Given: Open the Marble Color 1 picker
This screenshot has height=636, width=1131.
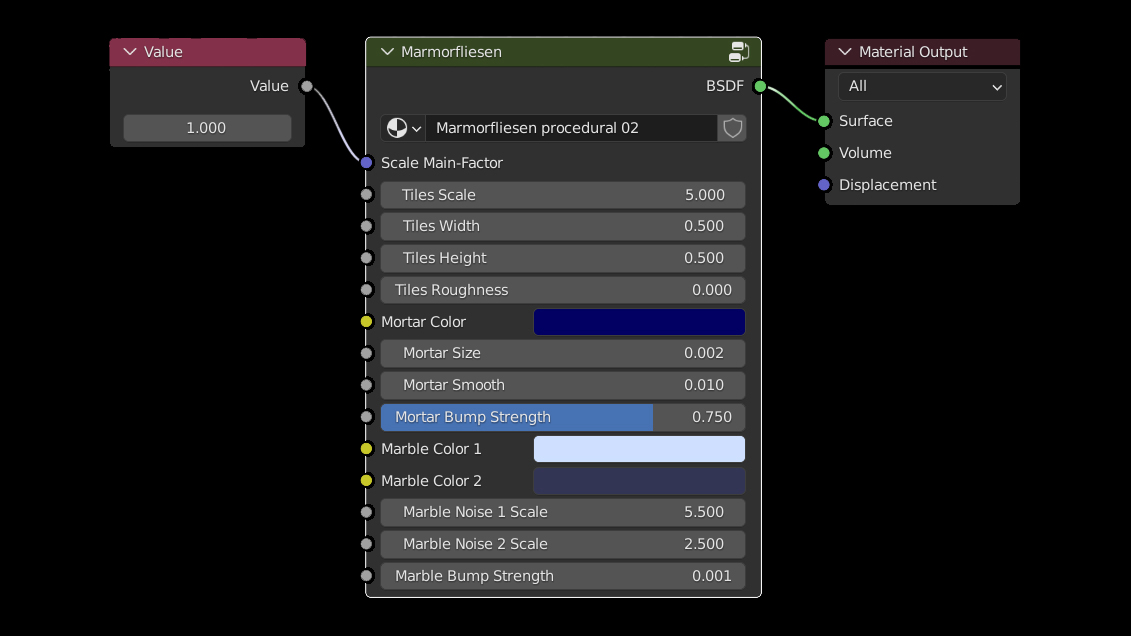Looking at the screenshot, I should 639,449.
